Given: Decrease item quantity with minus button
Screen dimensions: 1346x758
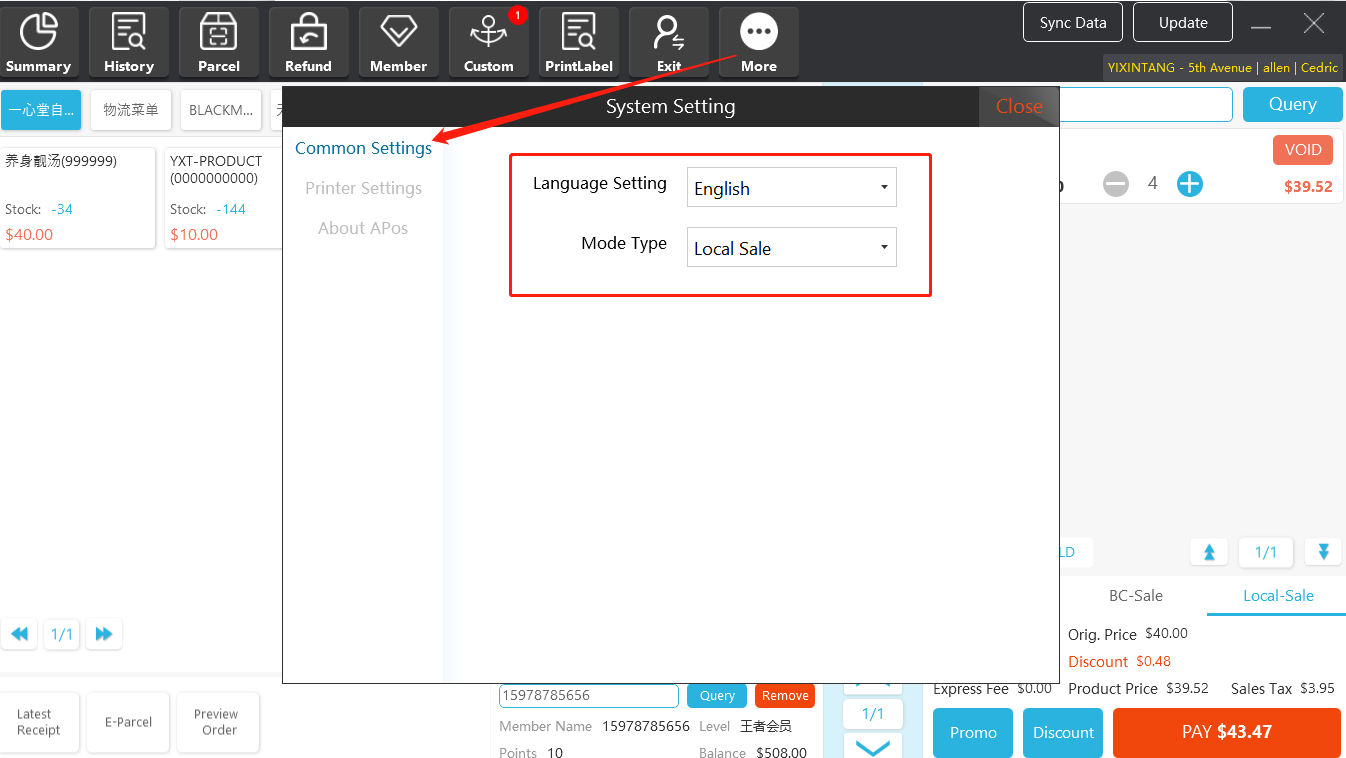Looking at the screenshot, I should tap(1116, 184).
